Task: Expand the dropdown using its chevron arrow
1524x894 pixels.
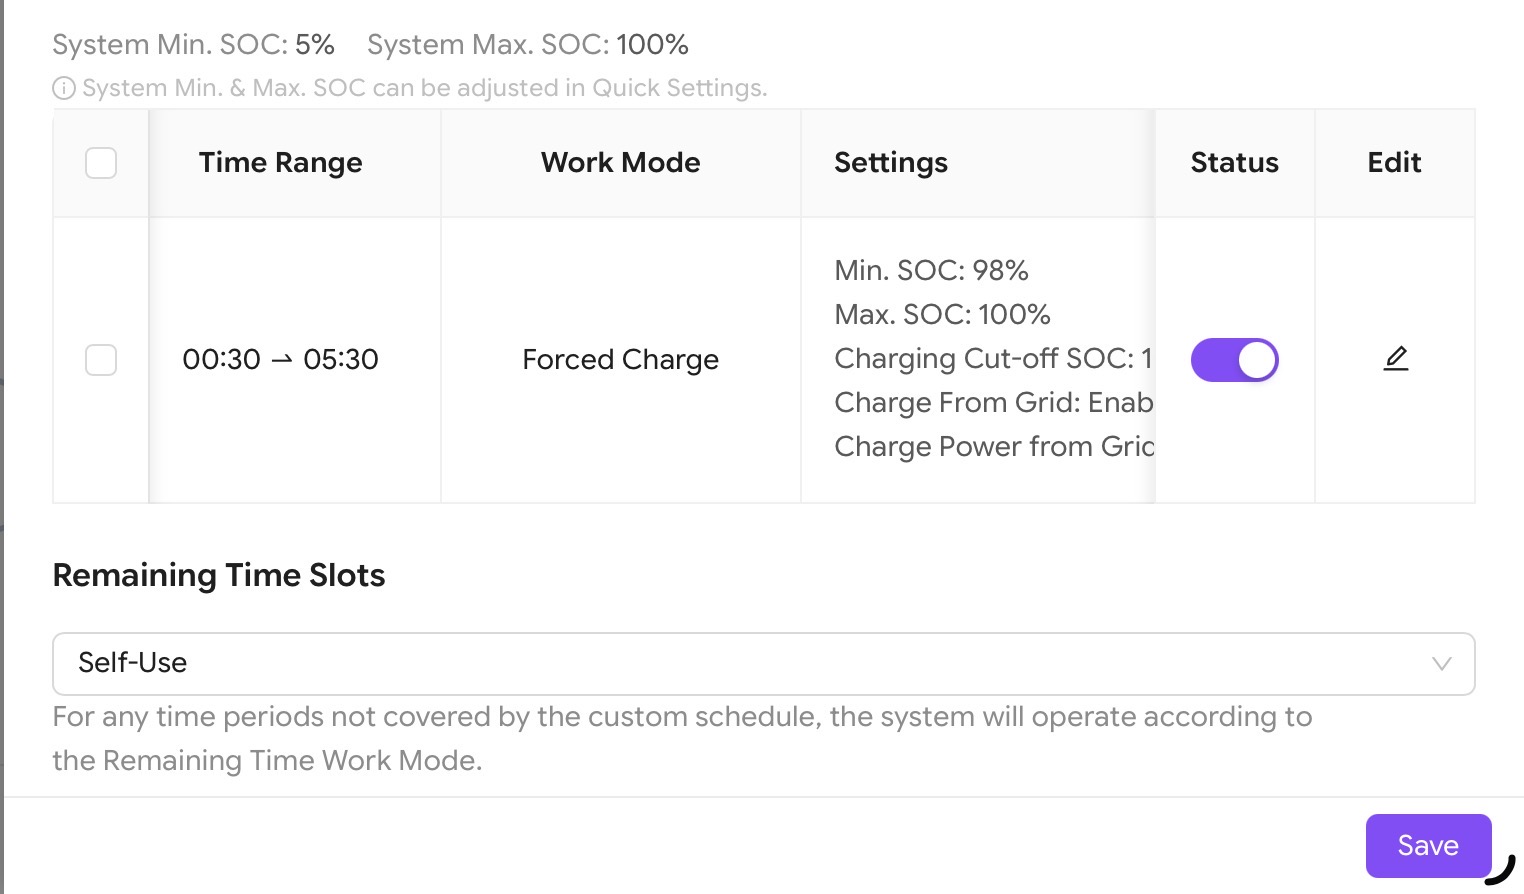Action: [1441, 664]
